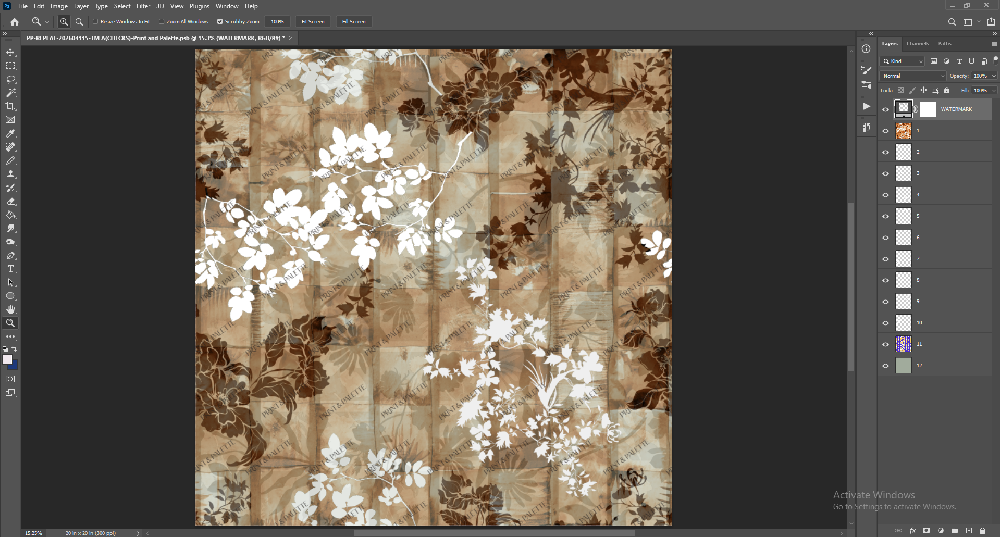
Task: Toggle Resize Windows to Fit checkbox
Action: click(95, 22)
